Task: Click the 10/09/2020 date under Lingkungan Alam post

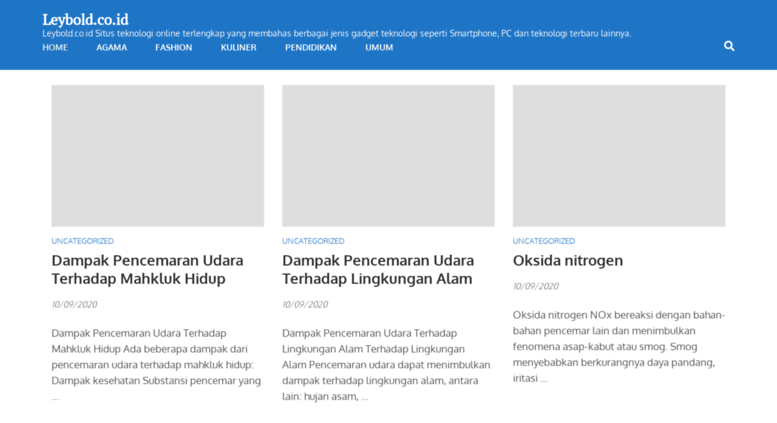Action: point(305,304)
